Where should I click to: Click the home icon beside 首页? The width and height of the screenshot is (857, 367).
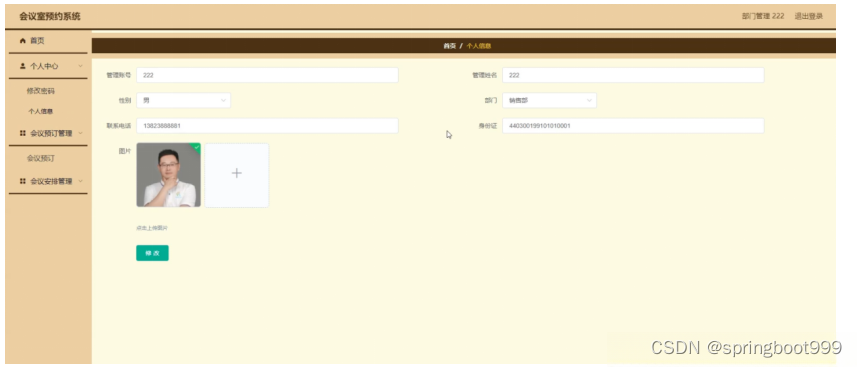tap(22, 41)
